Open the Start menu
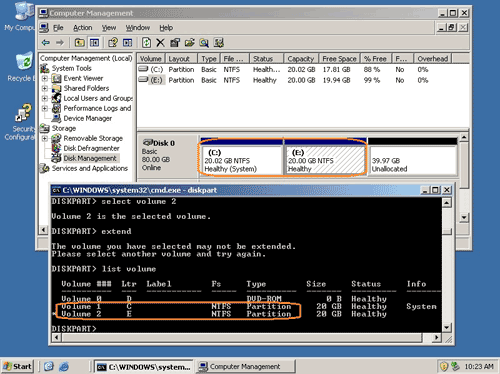Image resolution: width=500 pixels, height=374 pixels. (x=17, y=366)
